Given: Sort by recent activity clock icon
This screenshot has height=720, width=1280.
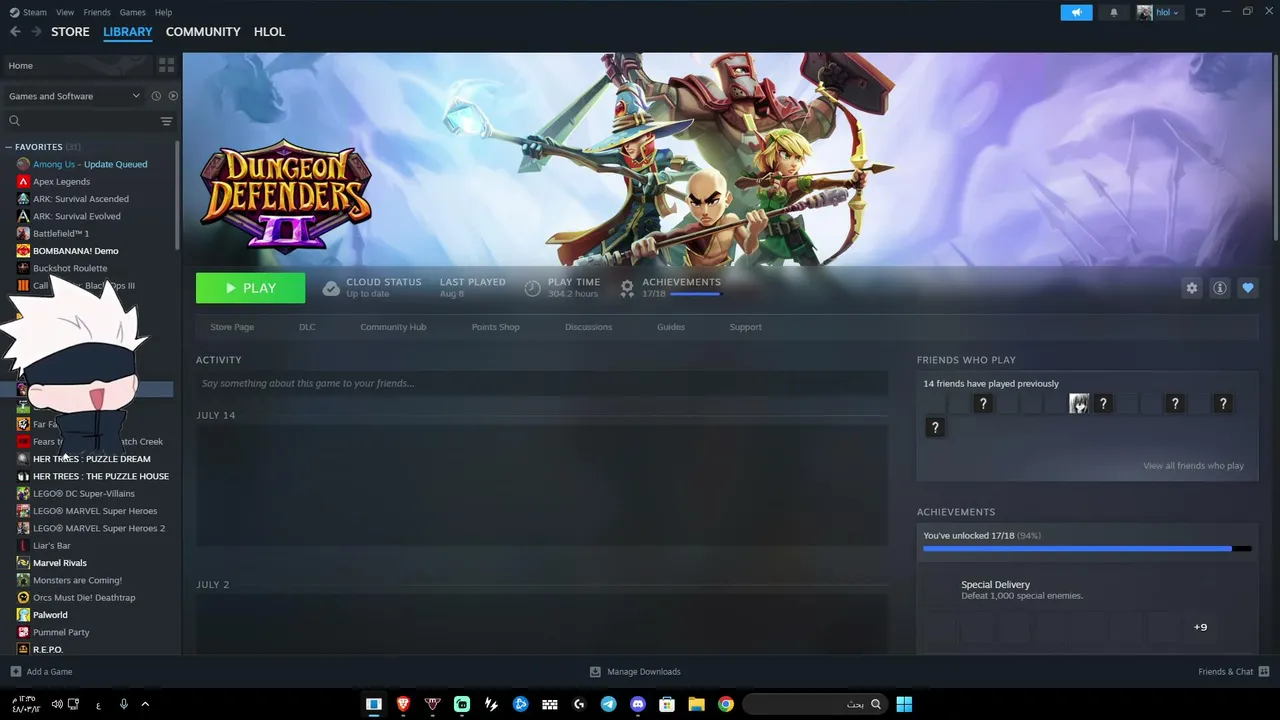Looking at the screenshot, I should [x=156, y=96].
